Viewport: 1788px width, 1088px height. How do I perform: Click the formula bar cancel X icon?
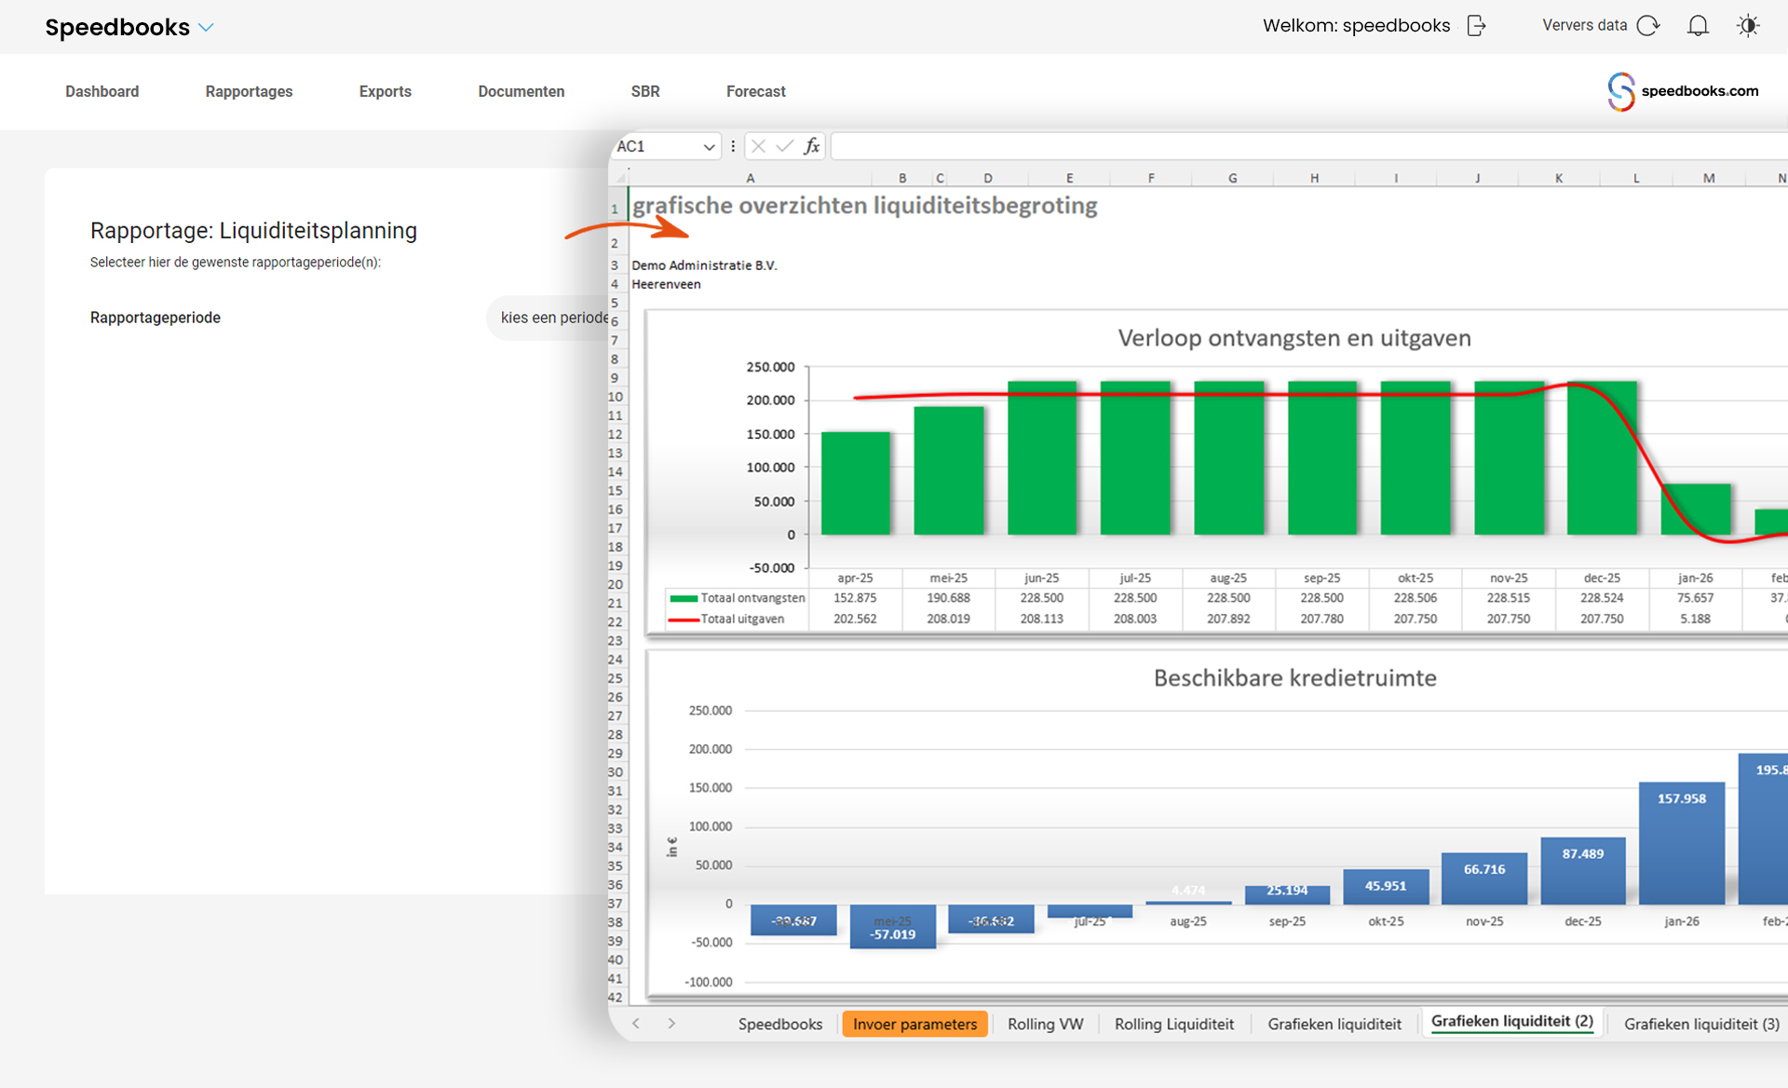(758, 147)
